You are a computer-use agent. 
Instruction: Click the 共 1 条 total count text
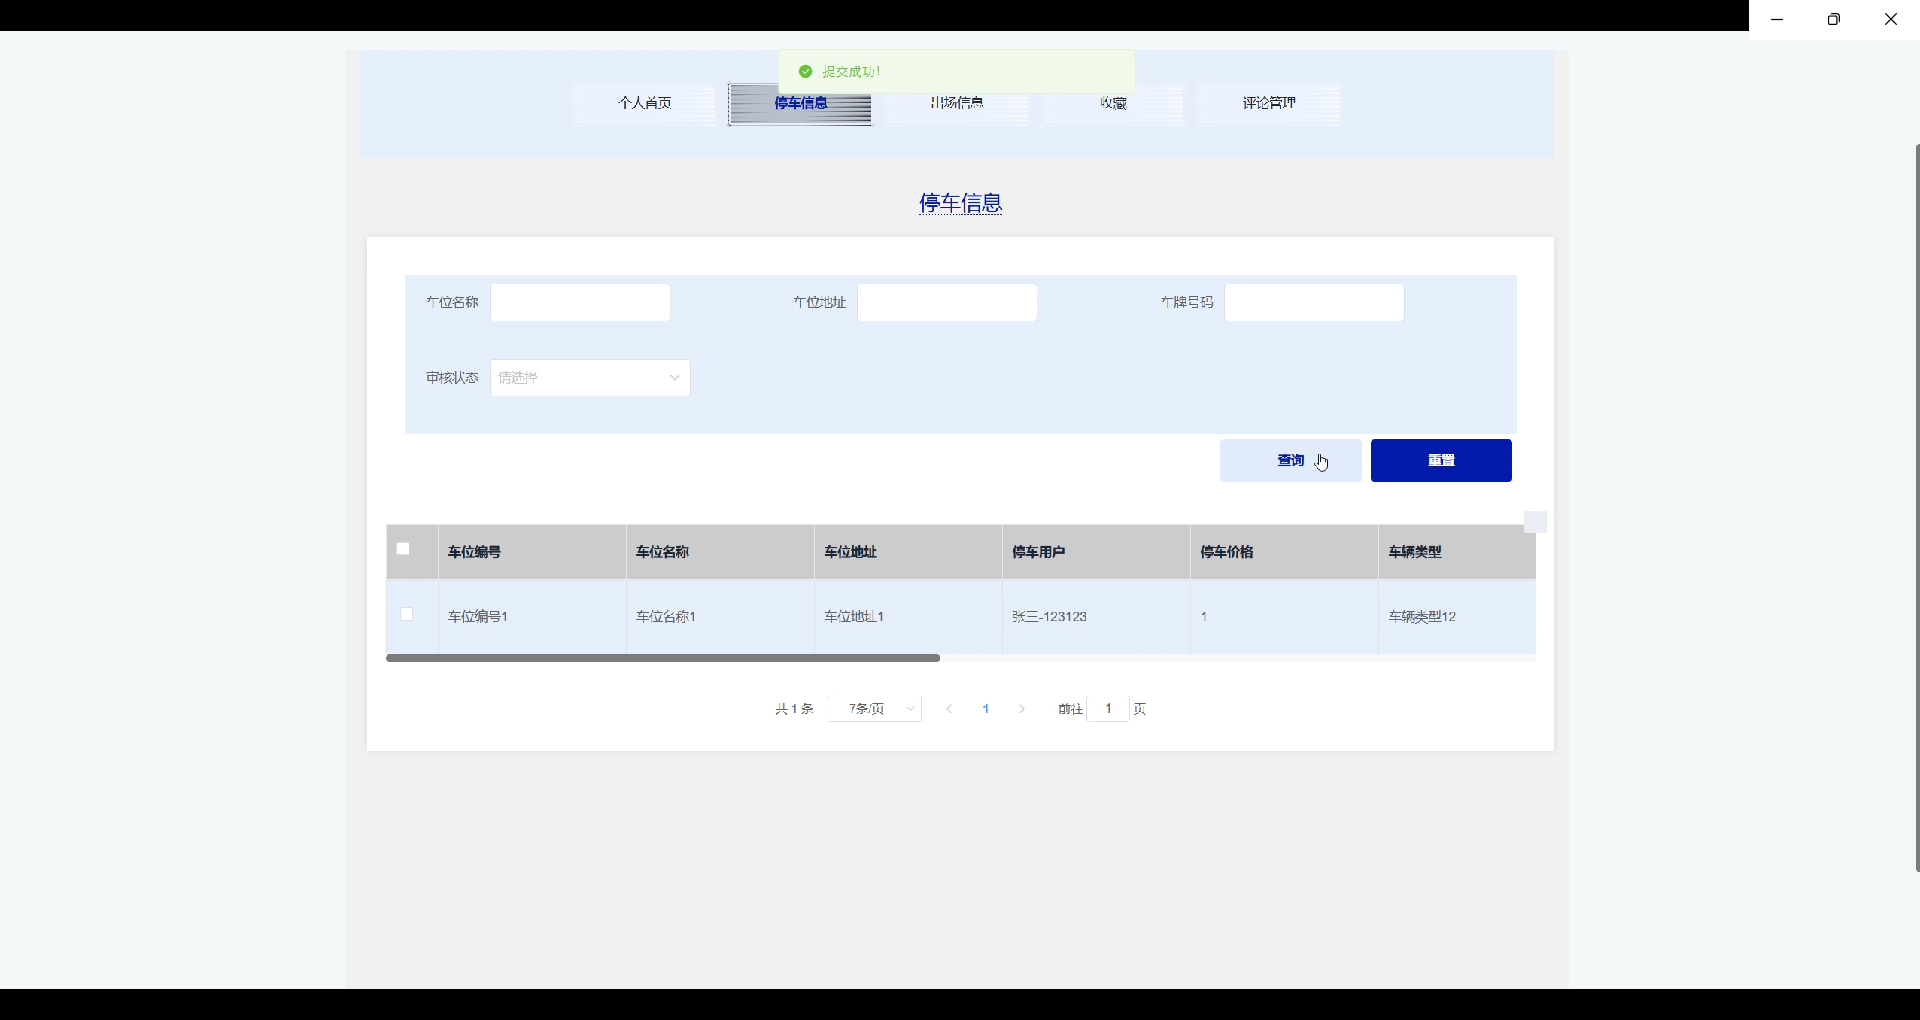pos(794,709)
